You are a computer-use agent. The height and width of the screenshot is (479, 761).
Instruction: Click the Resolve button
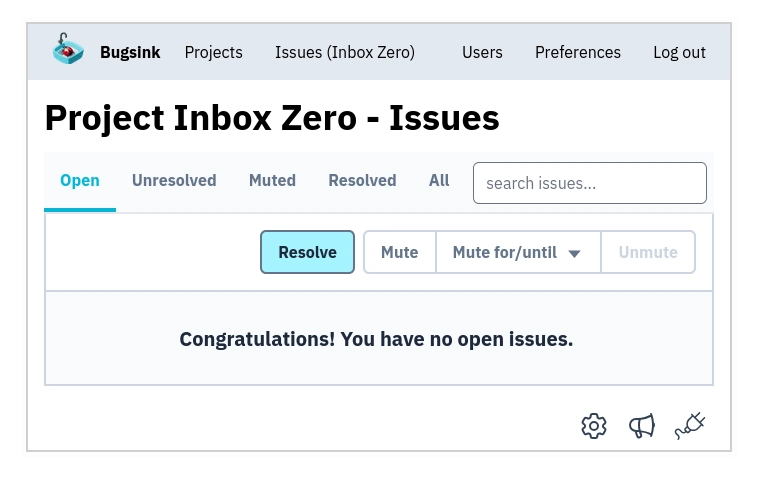tap(307, 252)
